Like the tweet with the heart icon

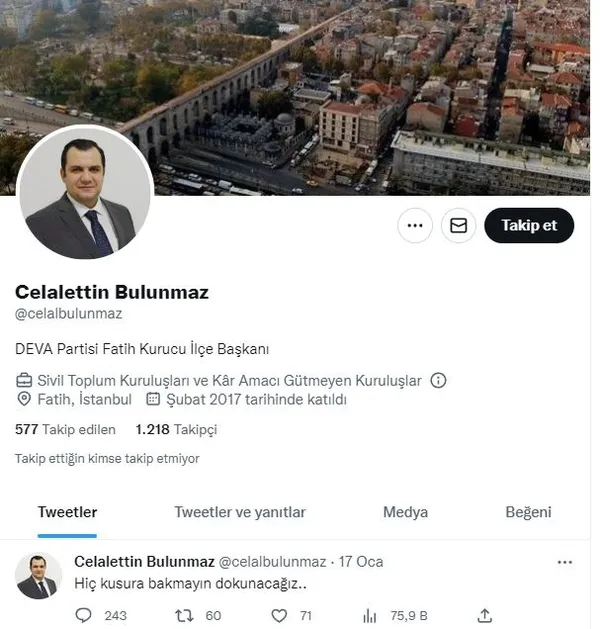[x=279, y=615]
